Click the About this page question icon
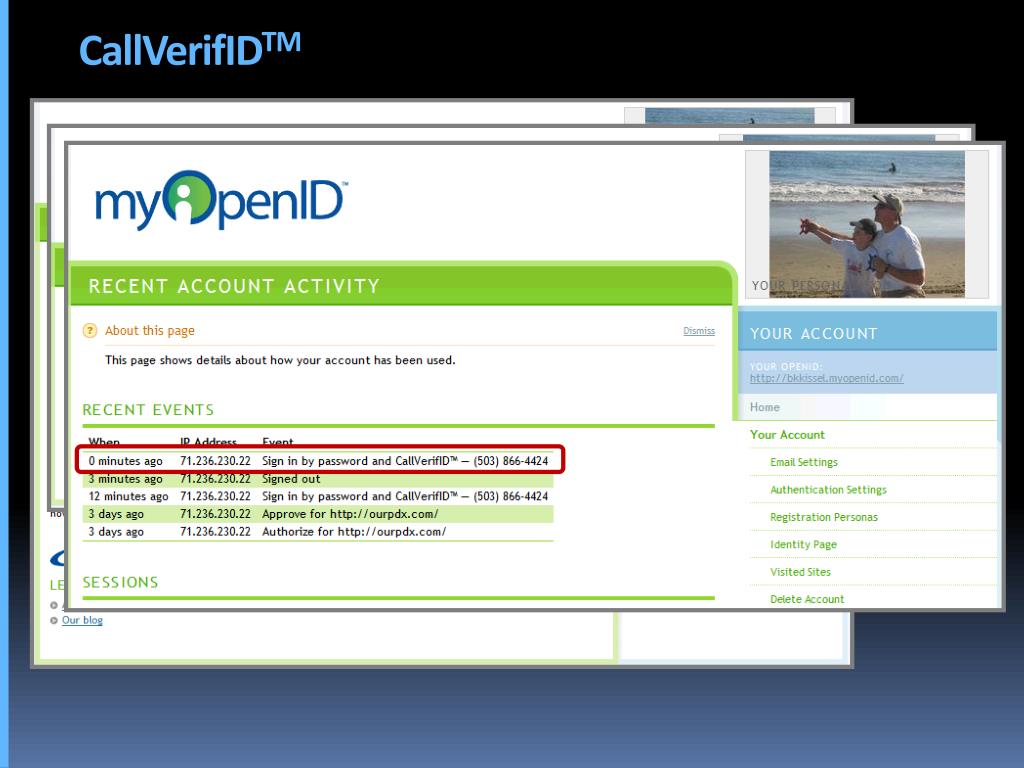 pos(90,331)
